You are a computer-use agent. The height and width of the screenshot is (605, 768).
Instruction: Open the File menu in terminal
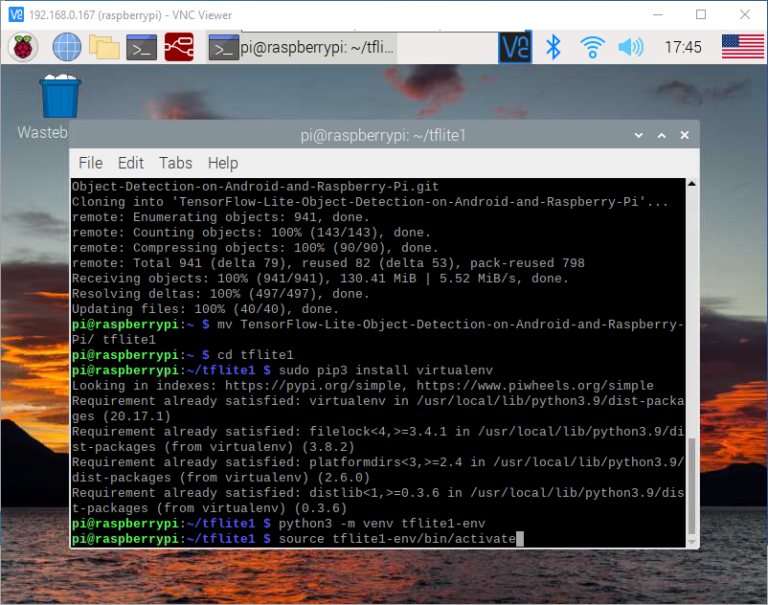(90, 163)
